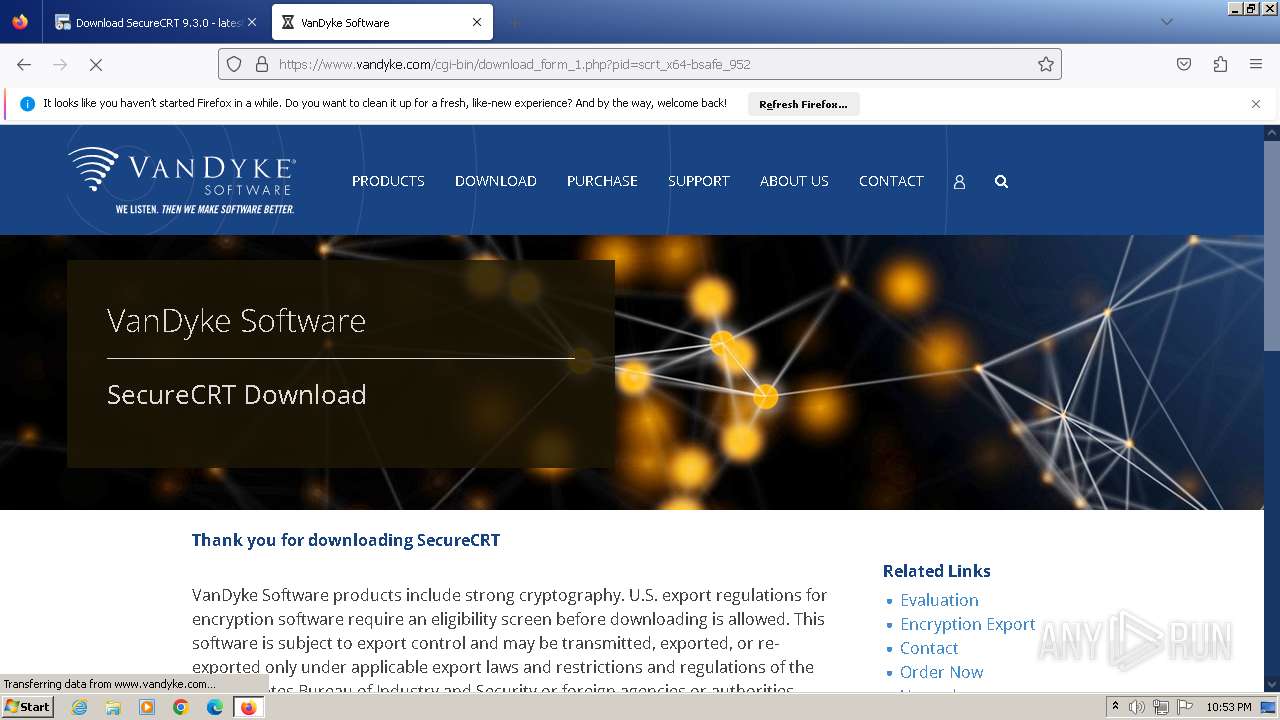This screenshot has height=720, width=1280.
Task: Click scrollbar up arrow
Action: (x=1271, y=132)
